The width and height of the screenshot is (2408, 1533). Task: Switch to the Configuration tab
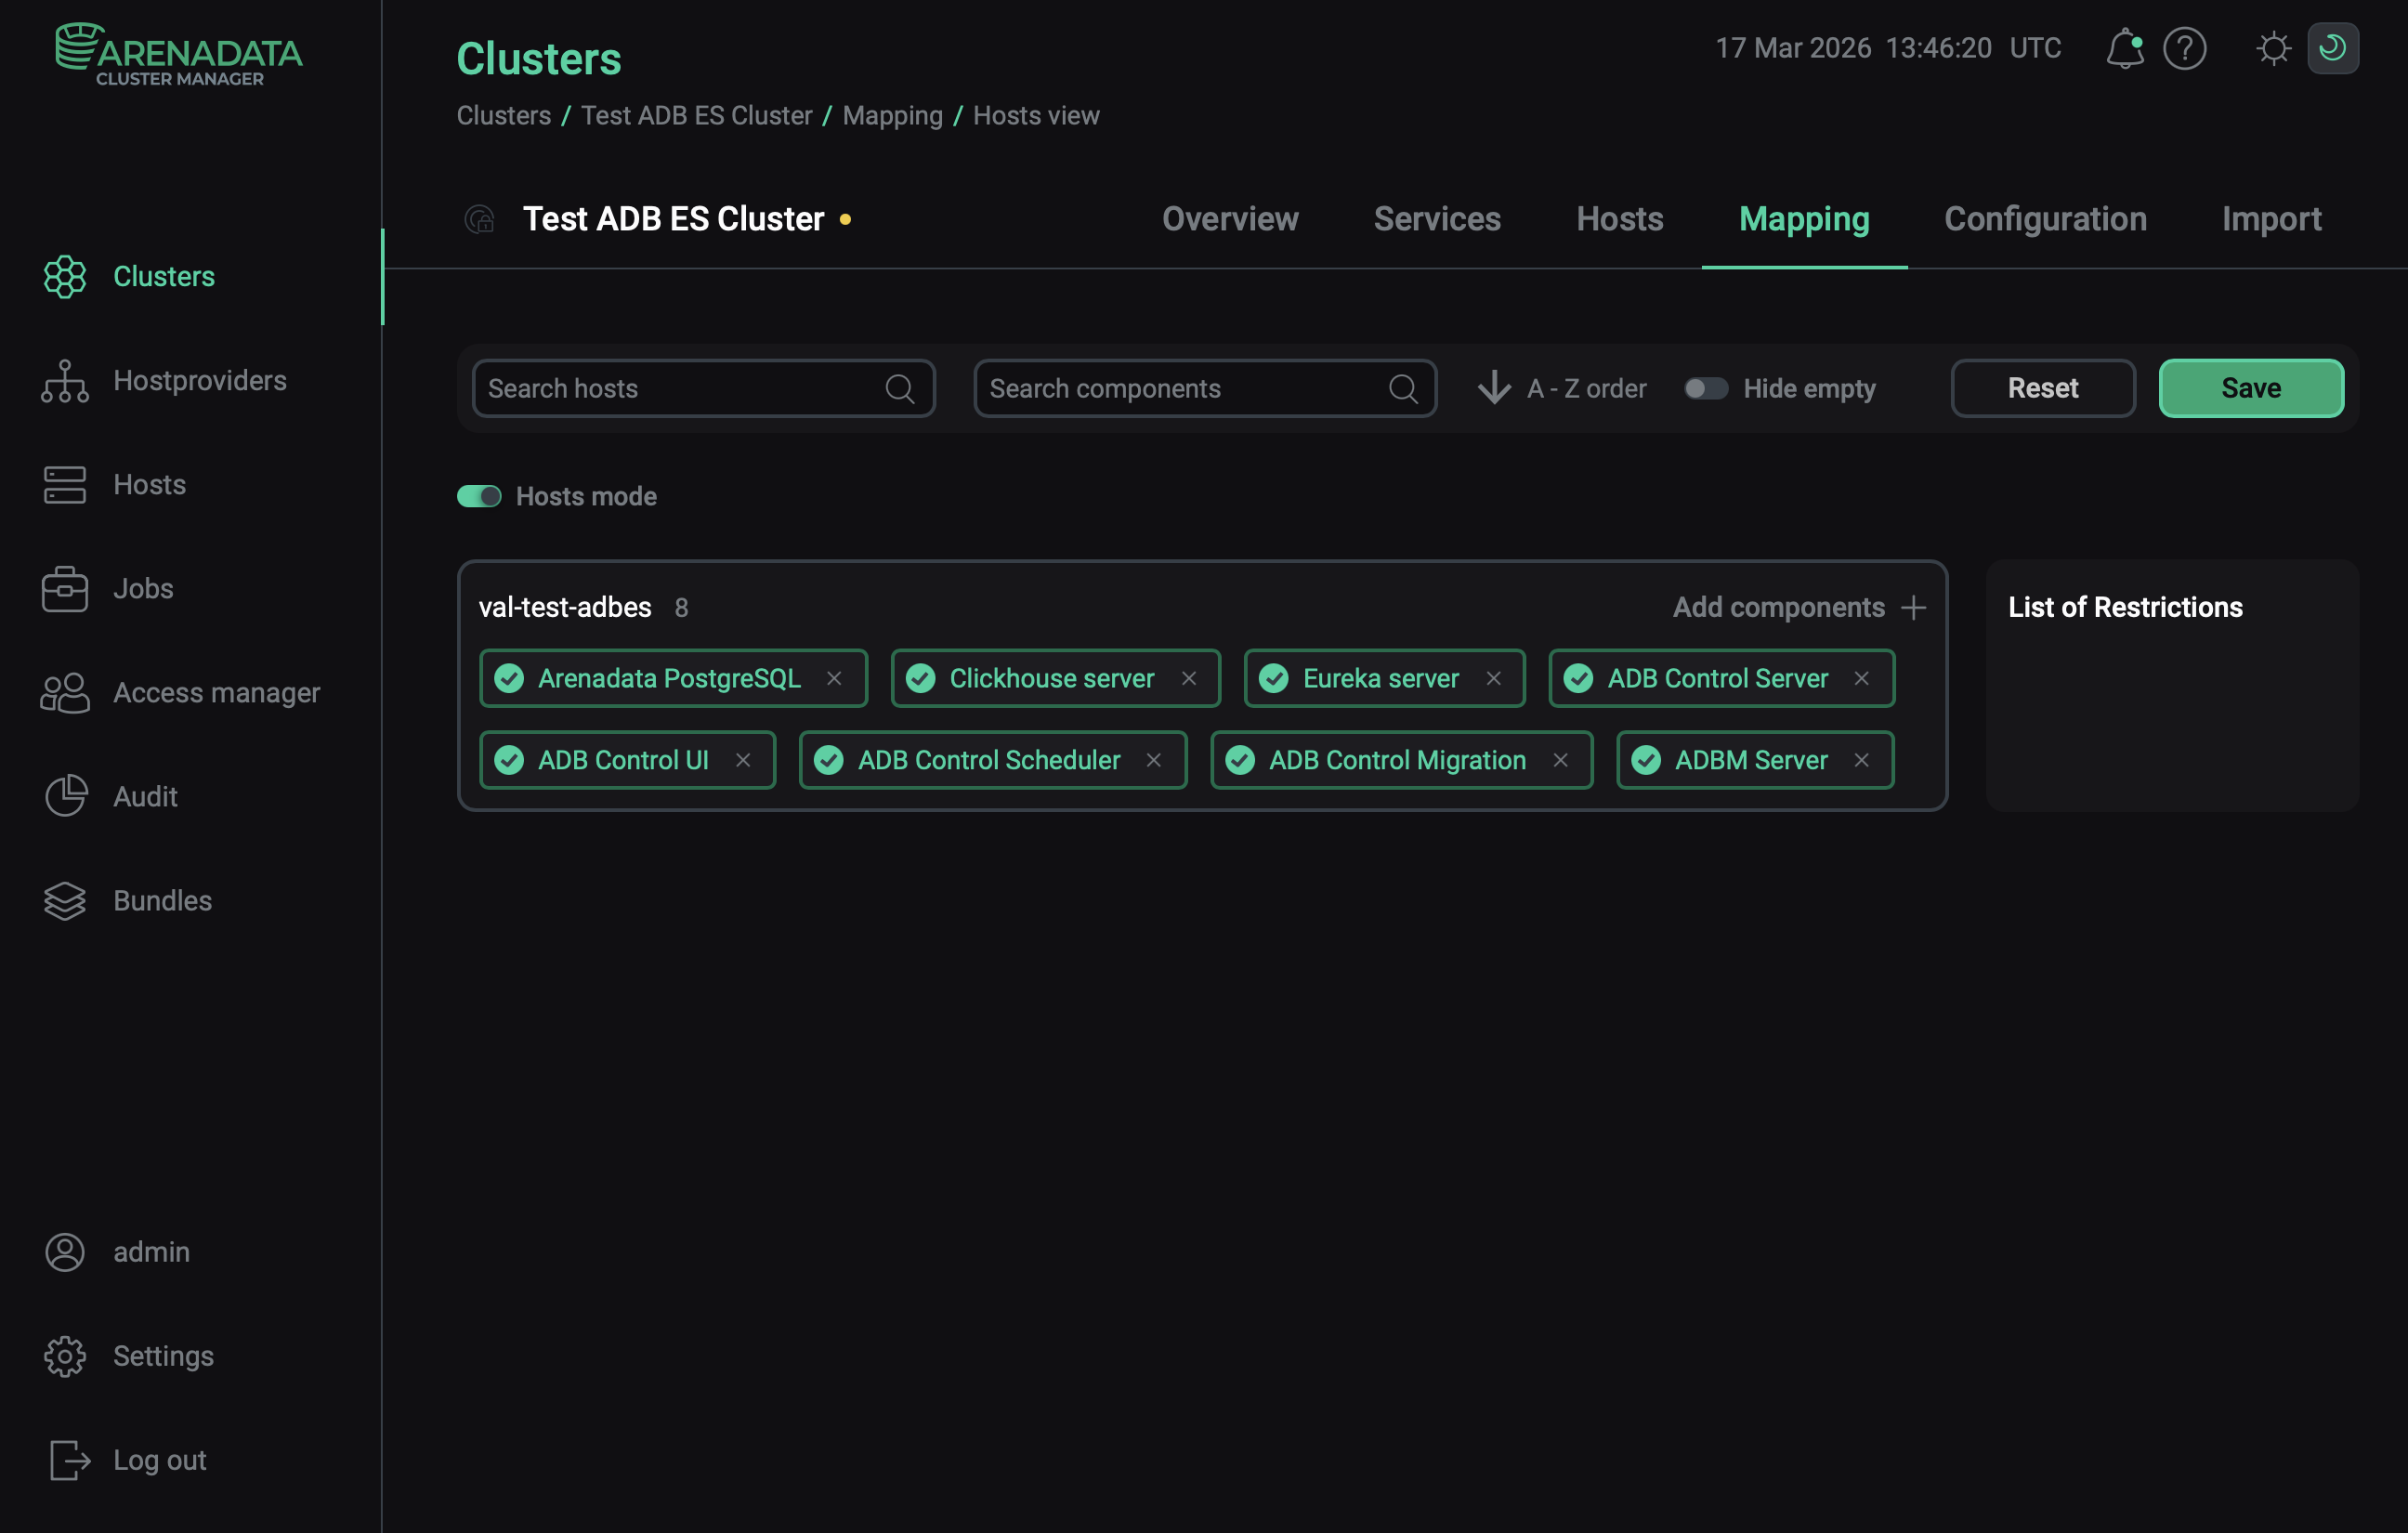(2045, 219)
